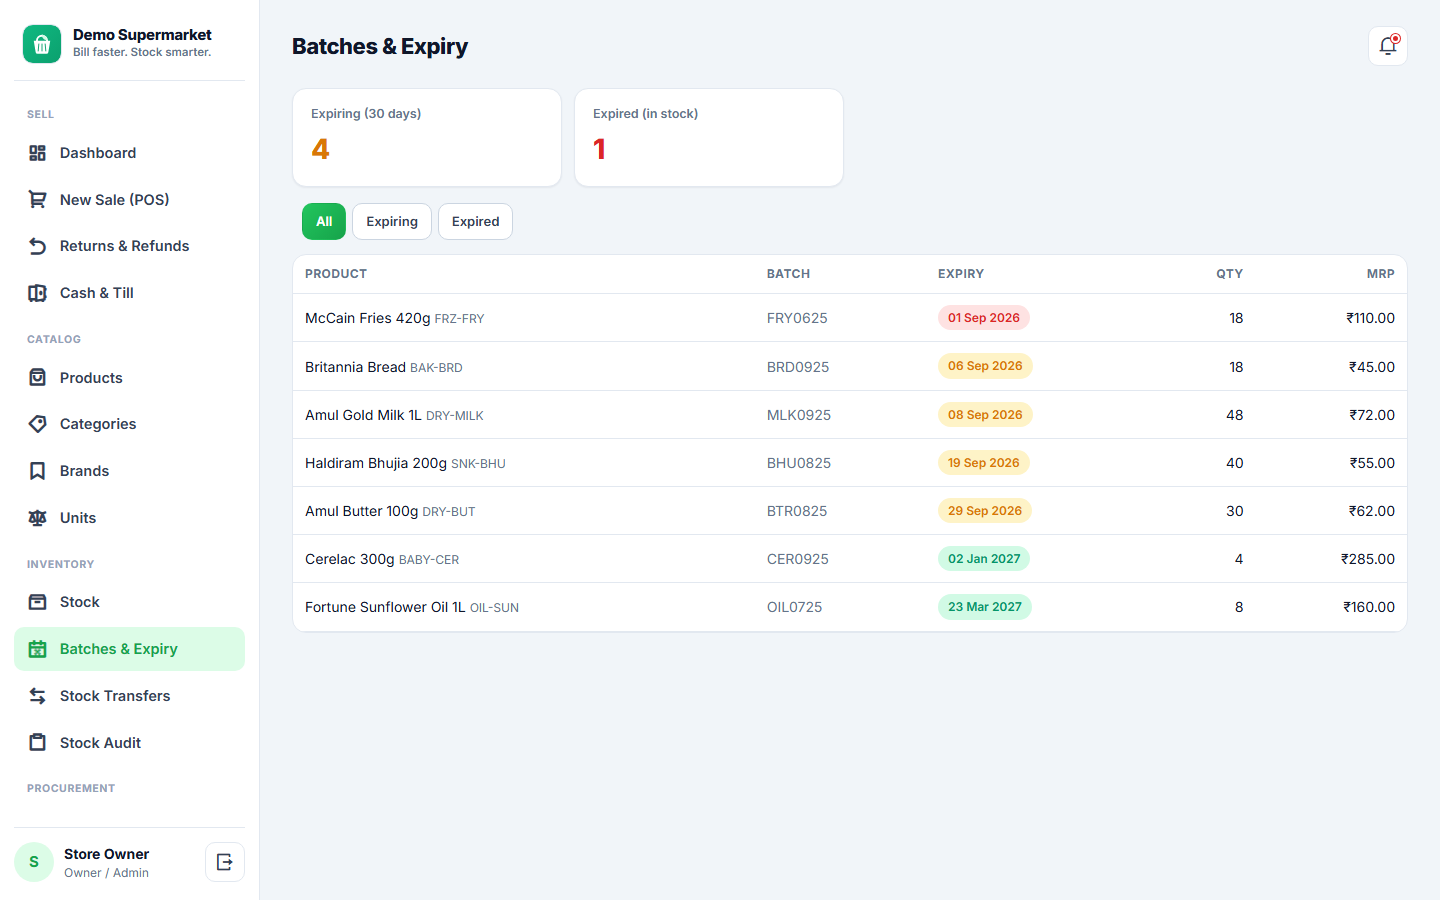Filter batches by Expired
The image size is (1440, 900).
[x=475, y=222]
